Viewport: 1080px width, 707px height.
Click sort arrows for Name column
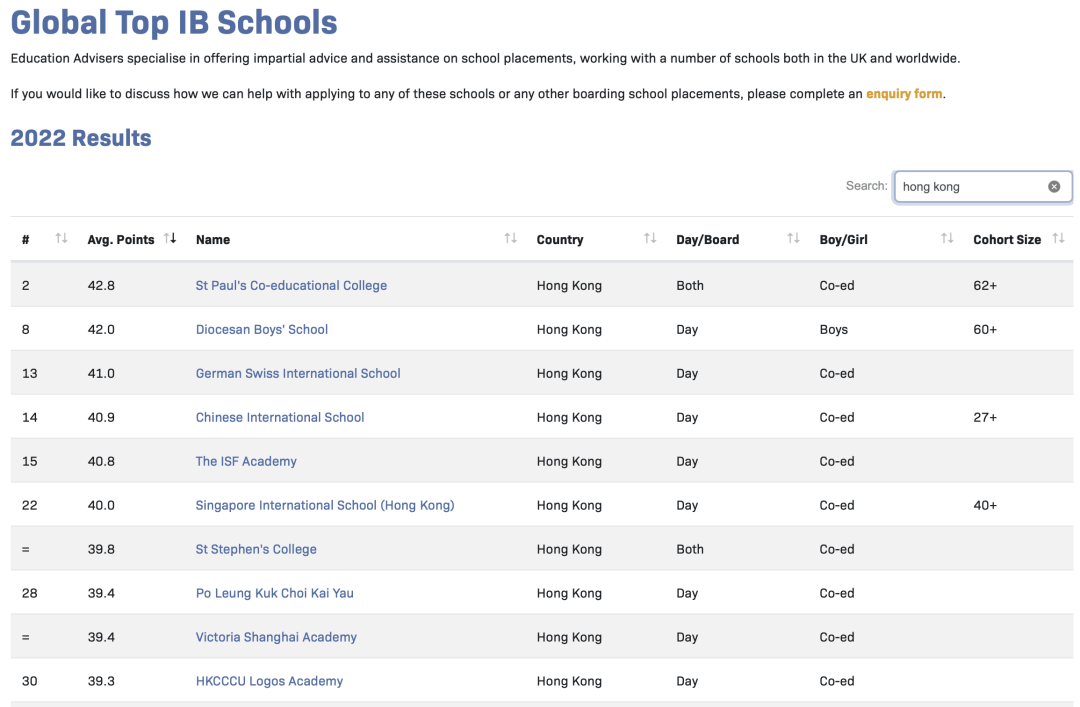510,239
